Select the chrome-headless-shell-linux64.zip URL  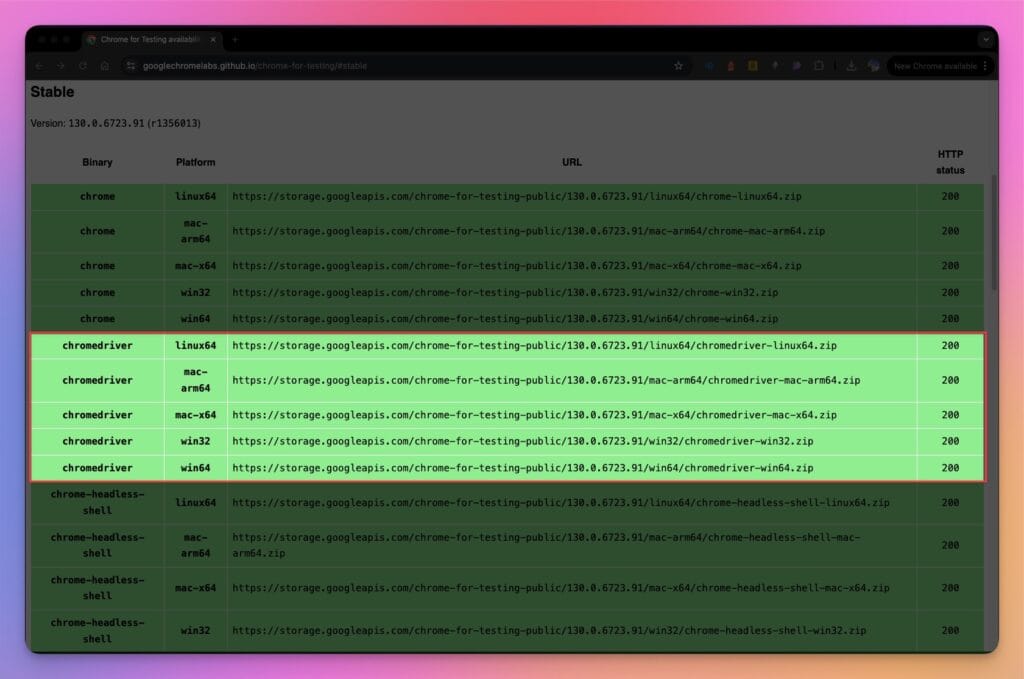pos(561,503)
